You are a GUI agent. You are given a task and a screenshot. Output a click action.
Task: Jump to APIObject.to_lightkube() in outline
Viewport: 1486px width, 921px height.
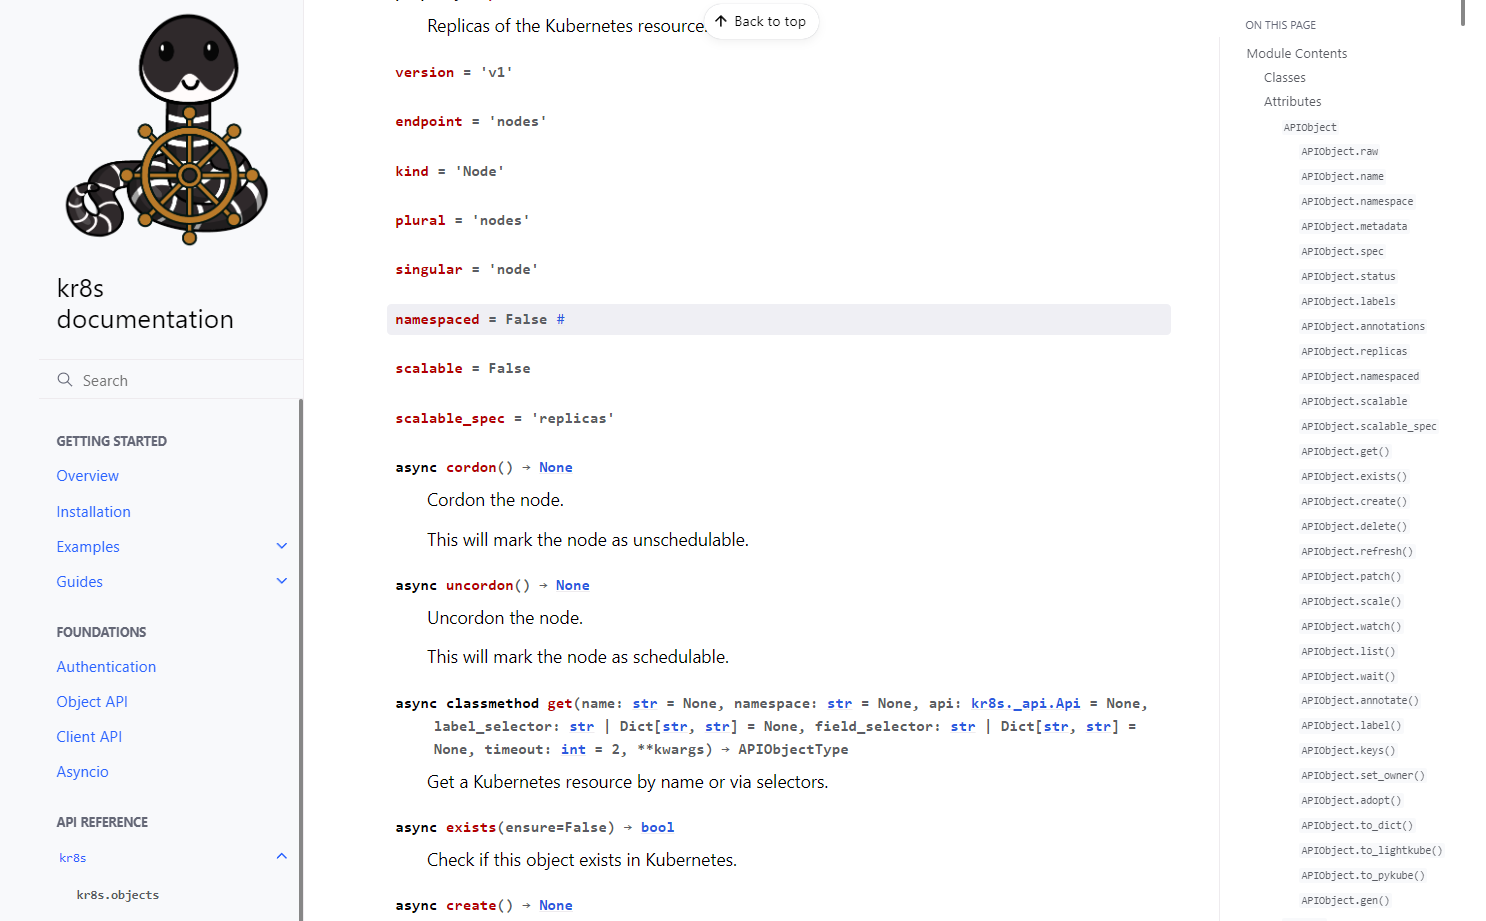tap(1372, 851)
